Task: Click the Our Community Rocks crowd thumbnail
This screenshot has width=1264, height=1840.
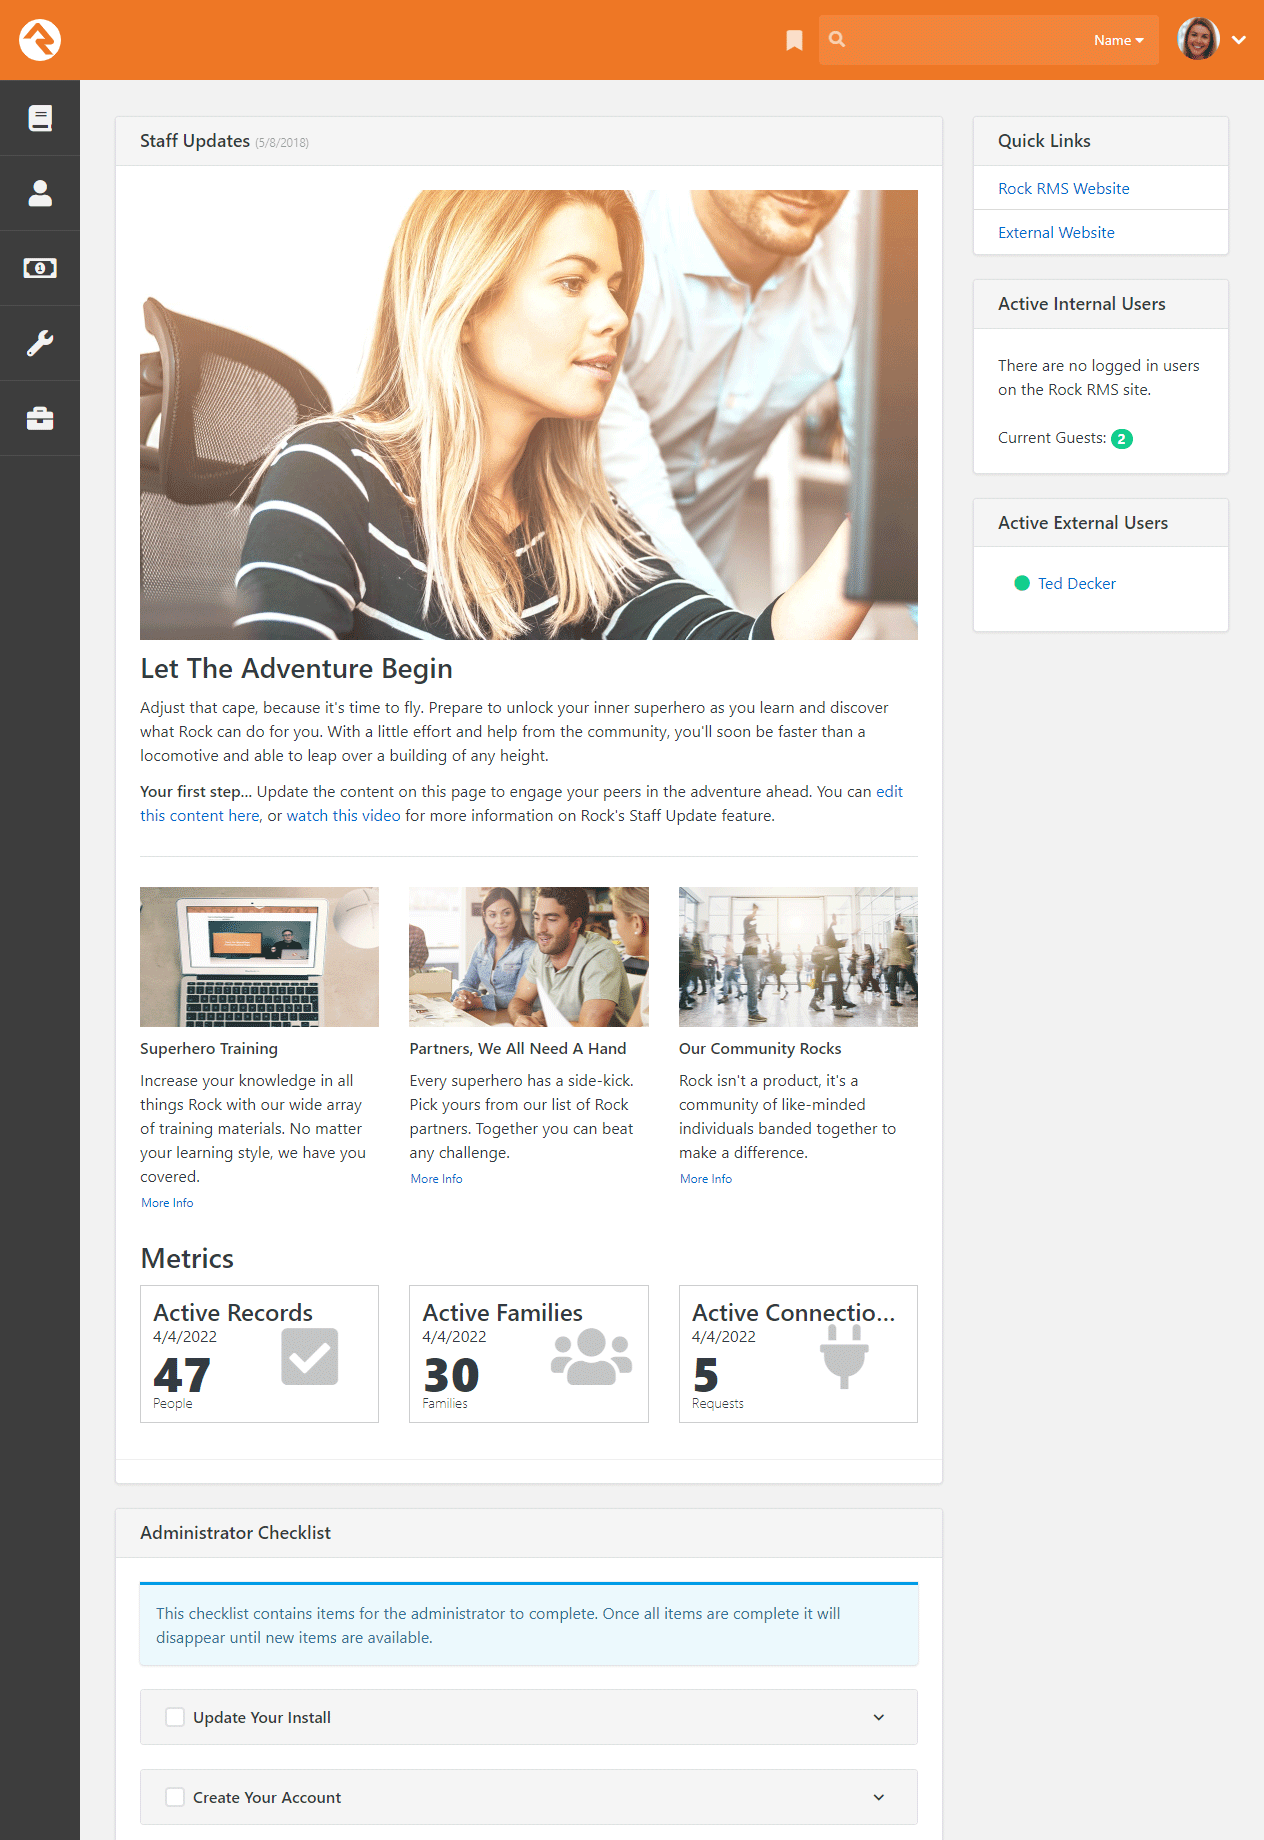Action: 798,957
